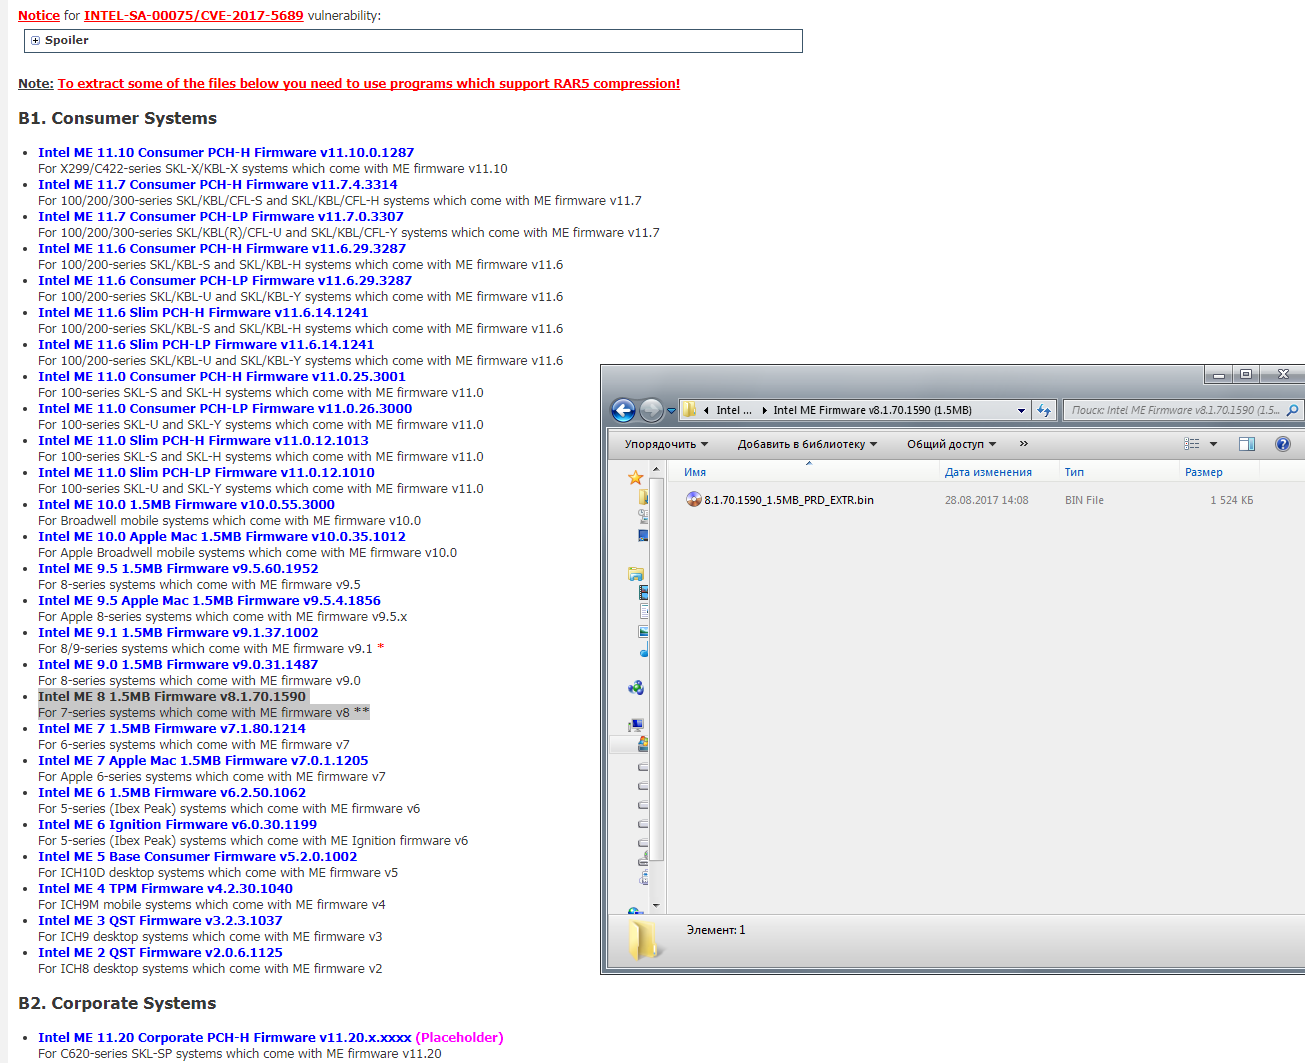Open Intel ME 11.10 Consumer PCH-H Firmware link
This screenshot has height=1063, width=1305.
pos(226,152)
